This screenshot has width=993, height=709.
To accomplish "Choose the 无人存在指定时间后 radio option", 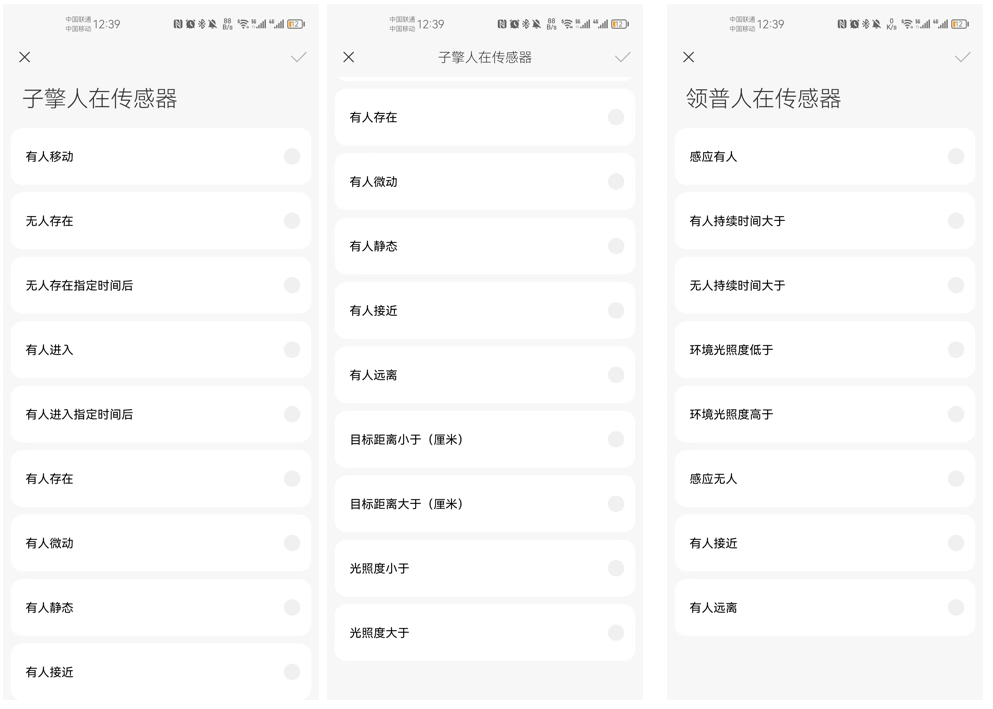I will pos(292,285).
